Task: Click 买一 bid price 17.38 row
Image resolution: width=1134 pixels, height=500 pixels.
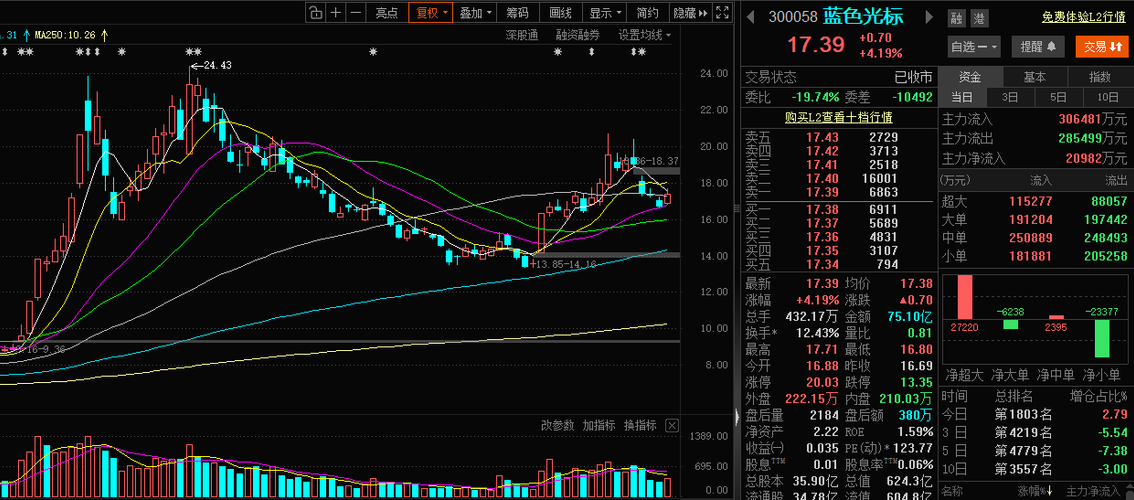Action: coord(838,209)
